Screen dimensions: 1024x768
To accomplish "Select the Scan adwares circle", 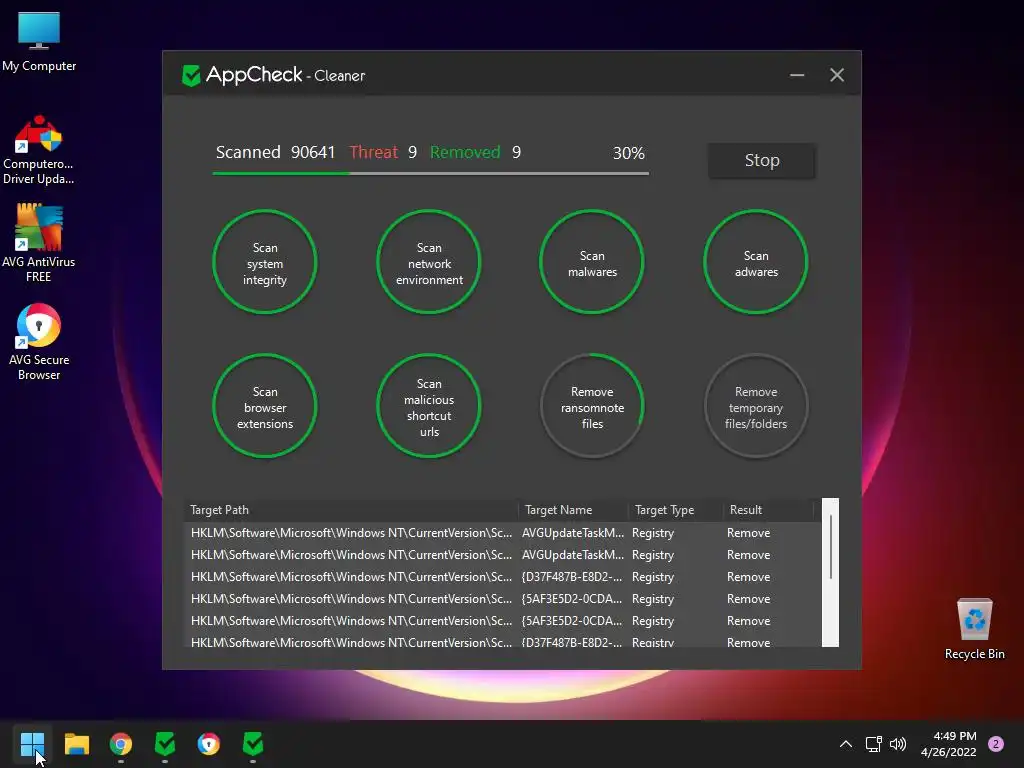I will coord(756,263).
